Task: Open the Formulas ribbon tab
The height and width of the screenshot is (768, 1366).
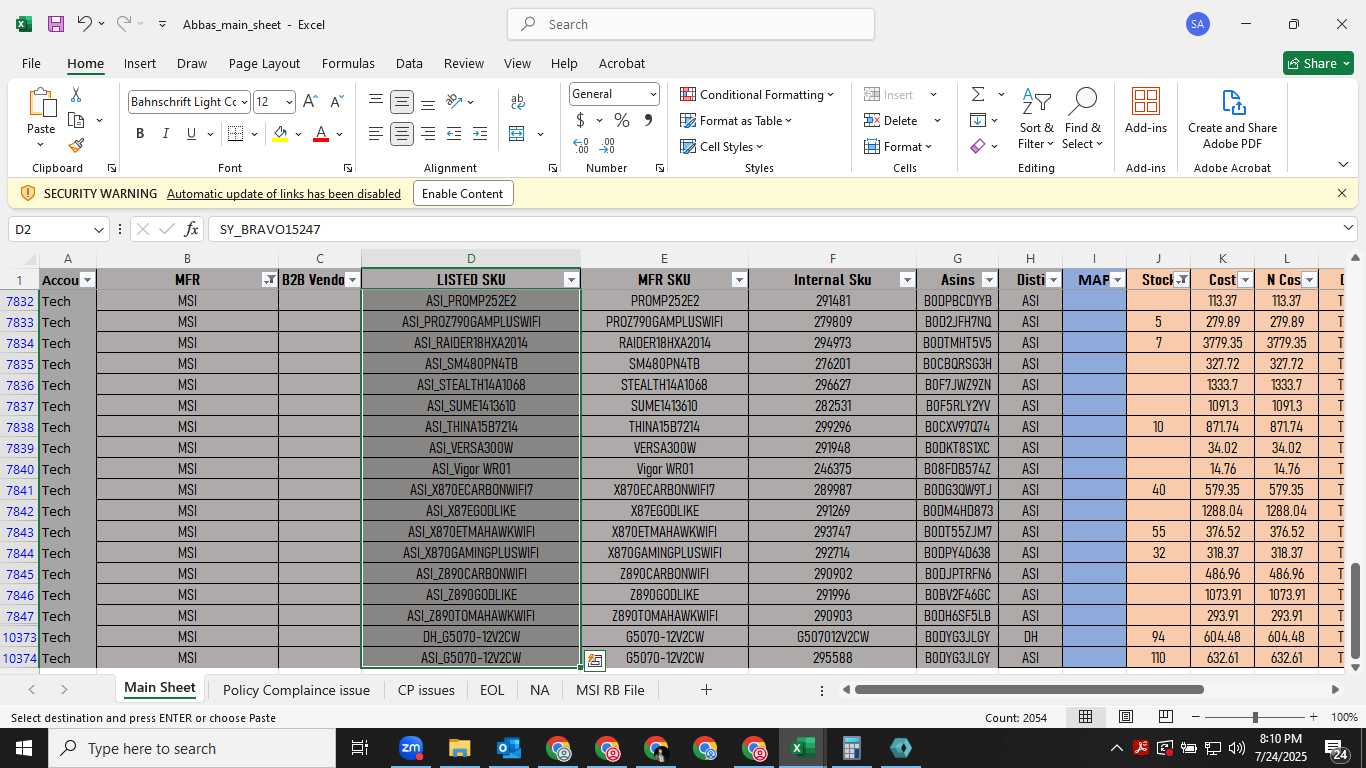Action: pos(348,63)
